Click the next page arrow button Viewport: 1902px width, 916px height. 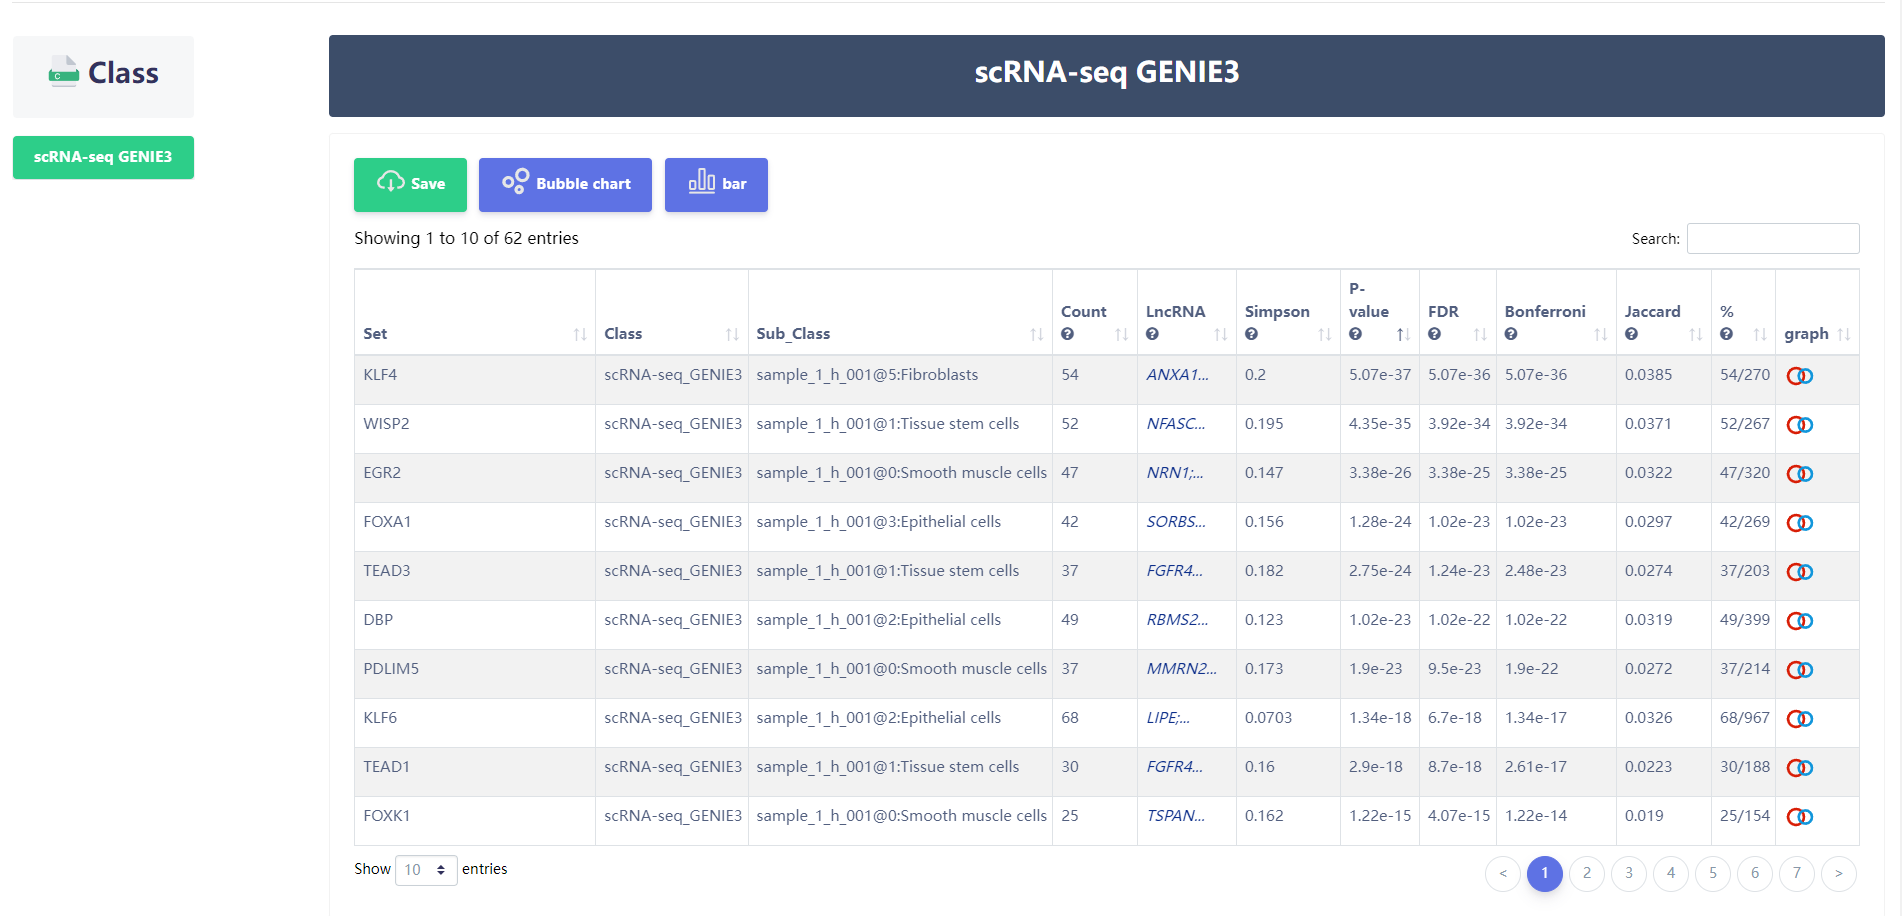1839,873
